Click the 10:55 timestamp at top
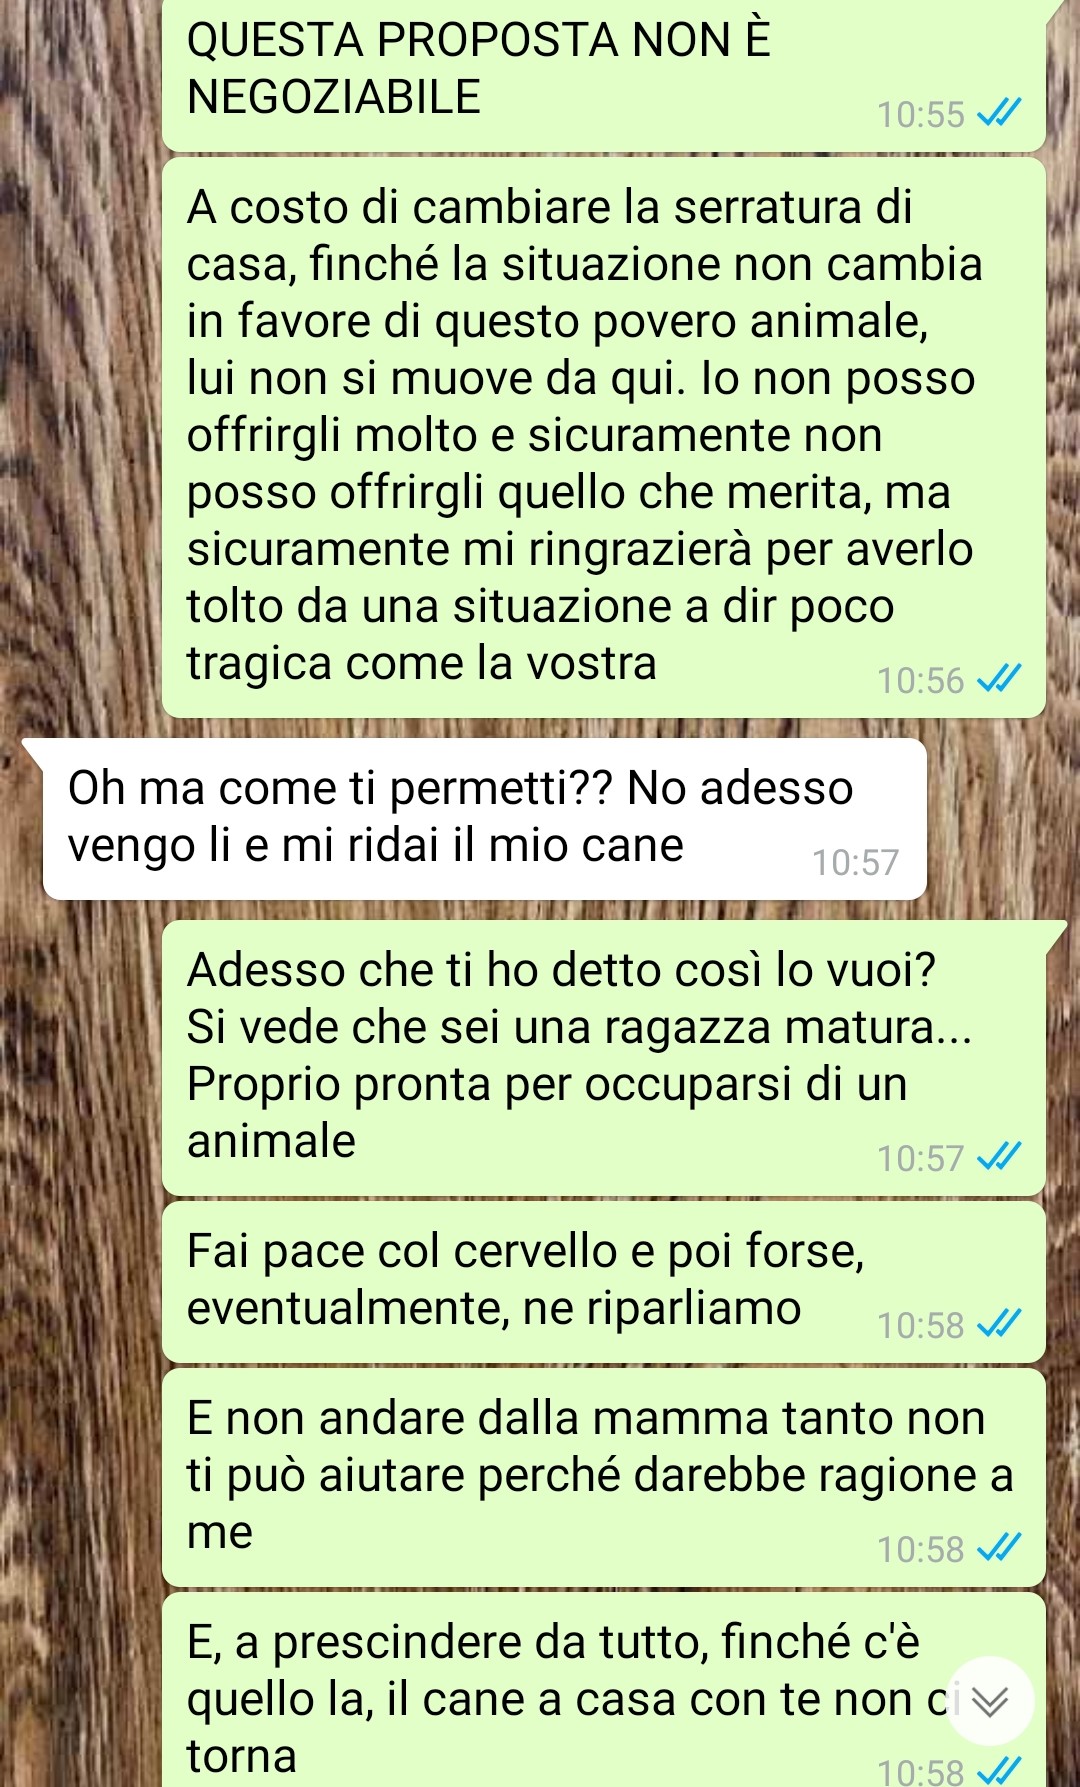Image resolution: width=1080 pixels, height=1787 pixels. coord(920,114)
